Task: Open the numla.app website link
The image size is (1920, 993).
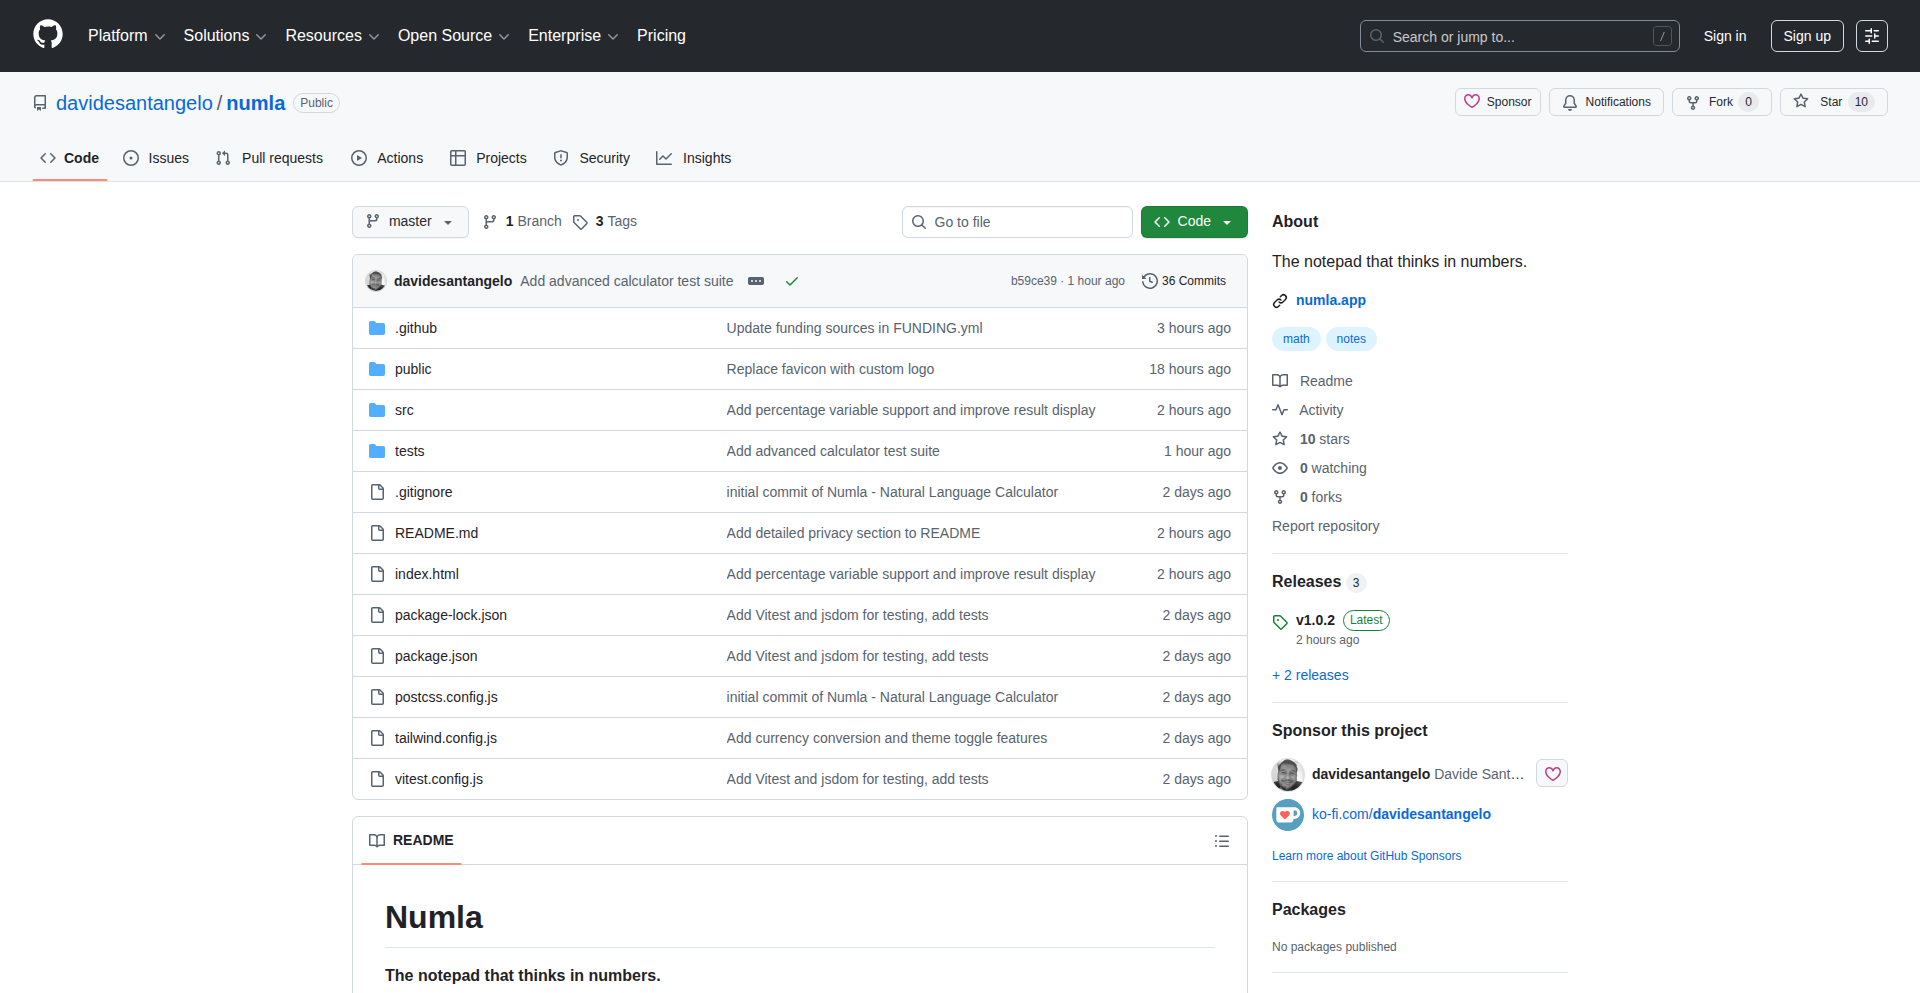Action: coord(1330,300)
